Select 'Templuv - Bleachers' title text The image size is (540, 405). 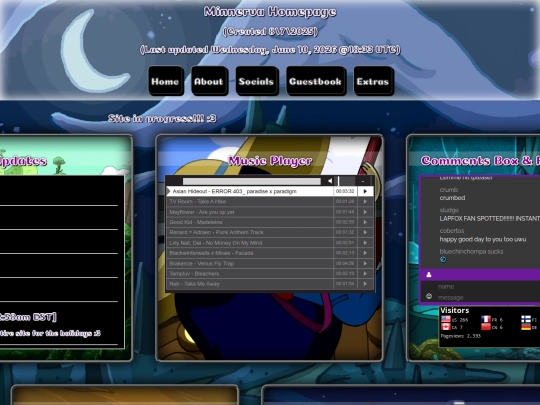194,274
